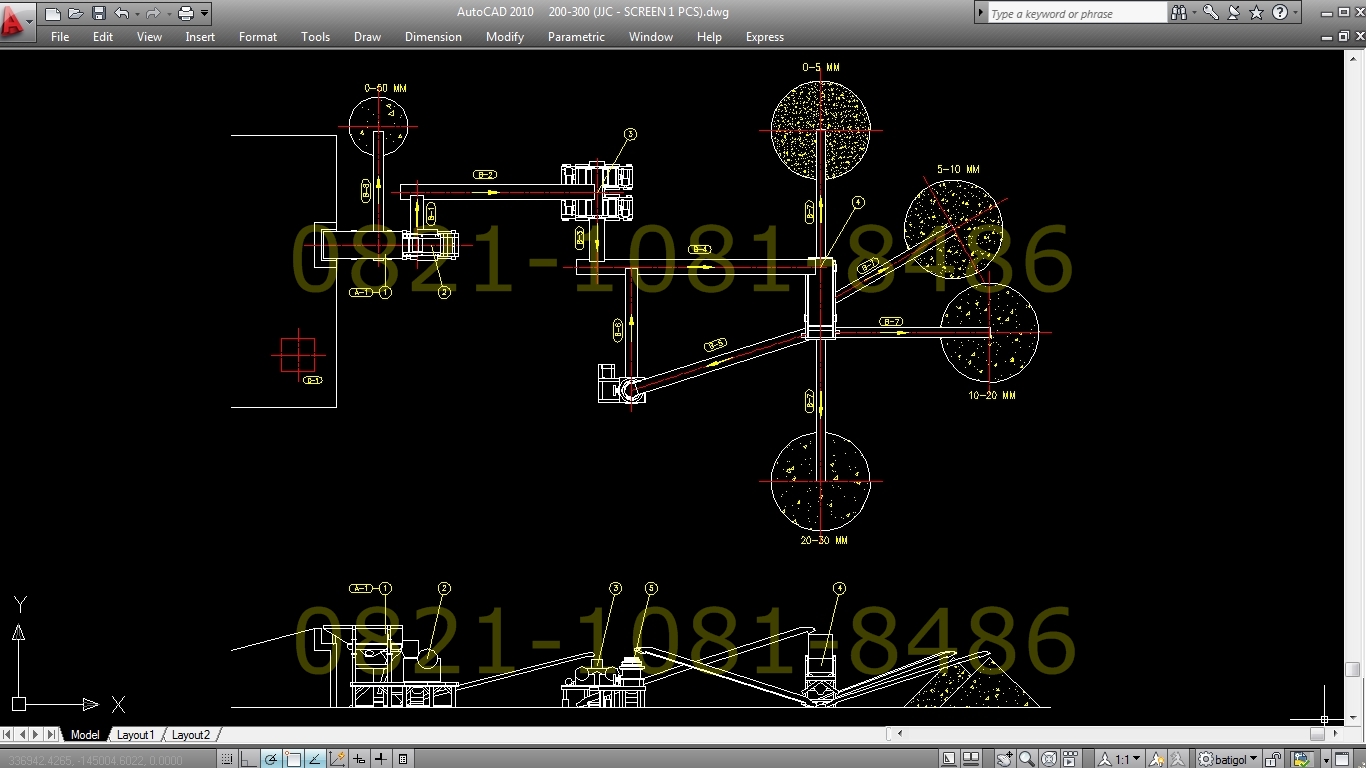
Task: Open the Communication Center satellite icon
Action: [x=1233, y=13]
